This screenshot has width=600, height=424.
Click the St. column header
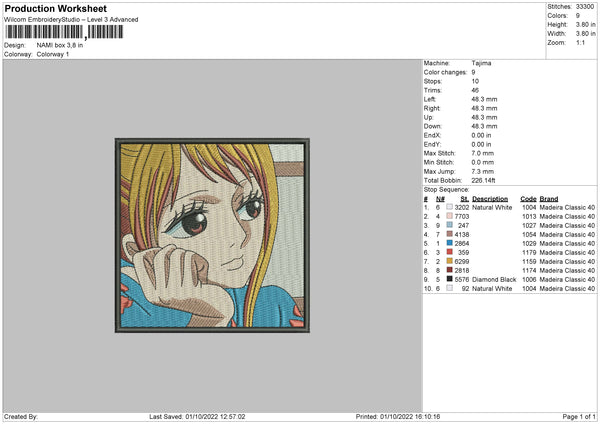pyautogui.click(x=465, y=199)
